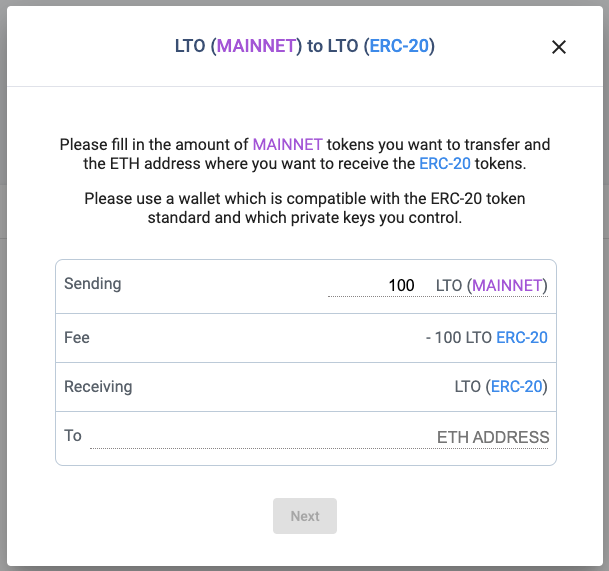The width and height of the screenshot is (609, 571).
Task: Click the '- 100 LTO' fee amount
Action: click(459, 338)
